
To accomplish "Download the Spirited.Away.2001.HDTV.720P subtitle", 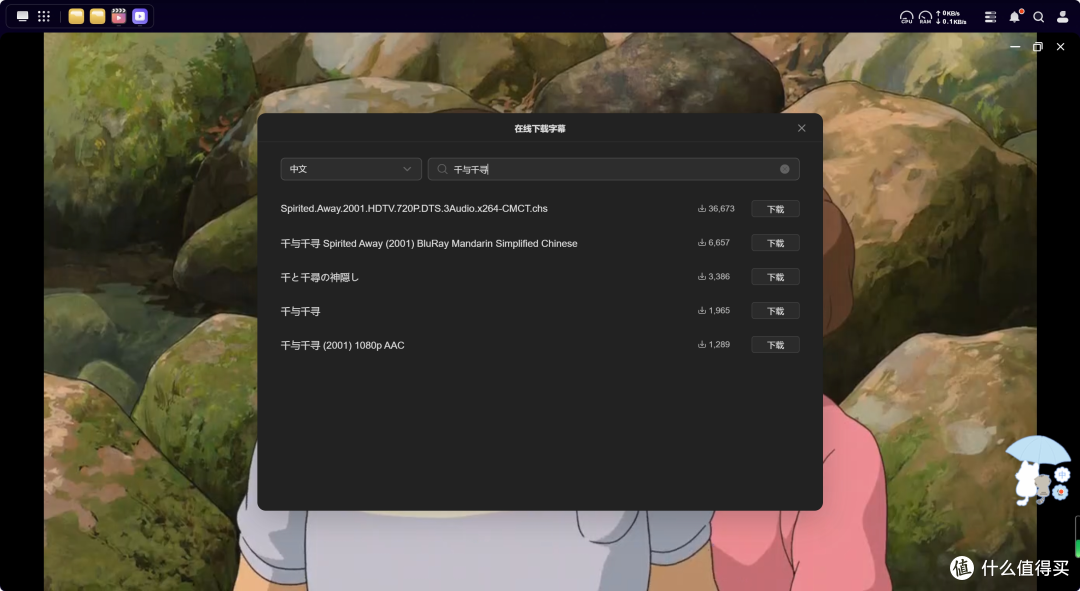I will click(x=775, y=209).
